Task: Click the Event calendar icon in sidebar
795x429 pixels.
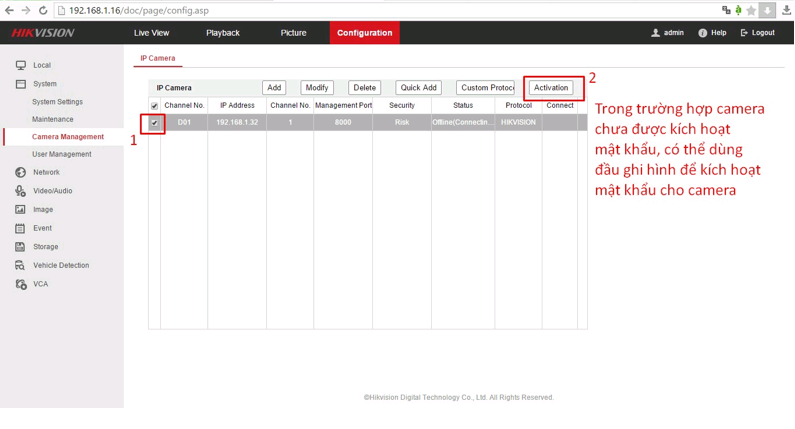Action: (20, 228)
